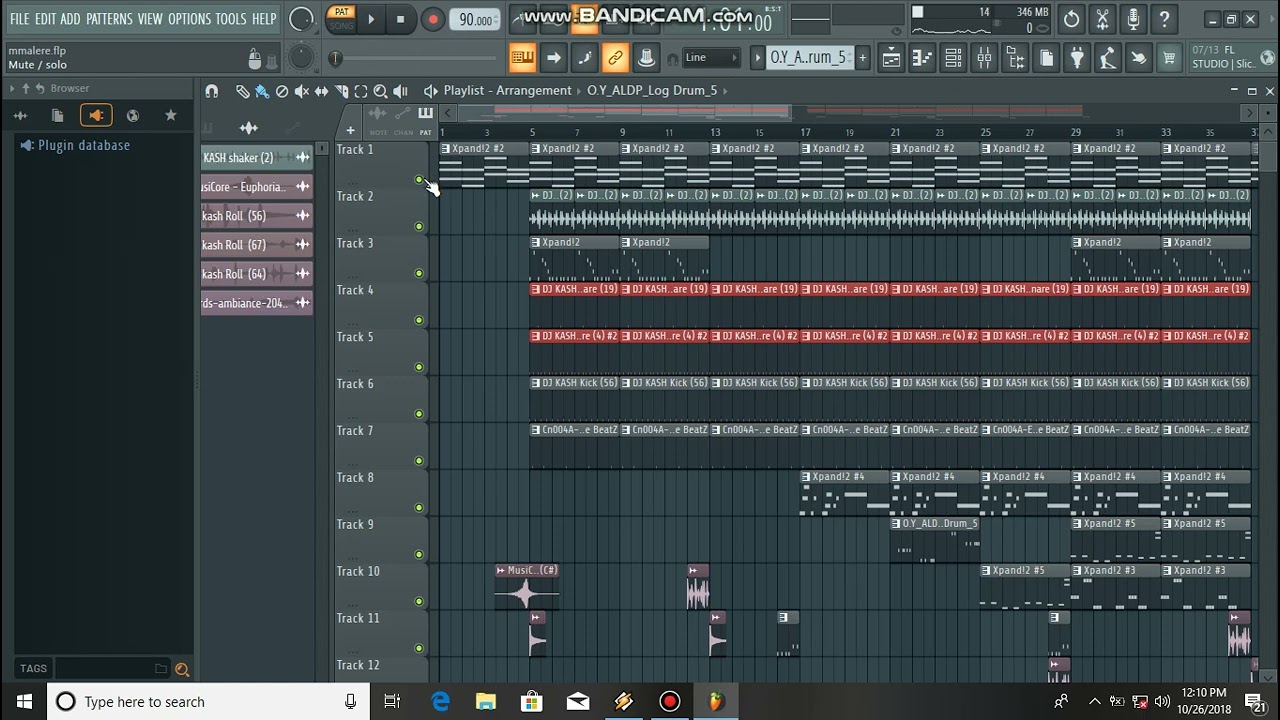Open the OPTIONS menu
Image resolution: width=1280 pixels, height=720 pixels.
tap(189, 19)
